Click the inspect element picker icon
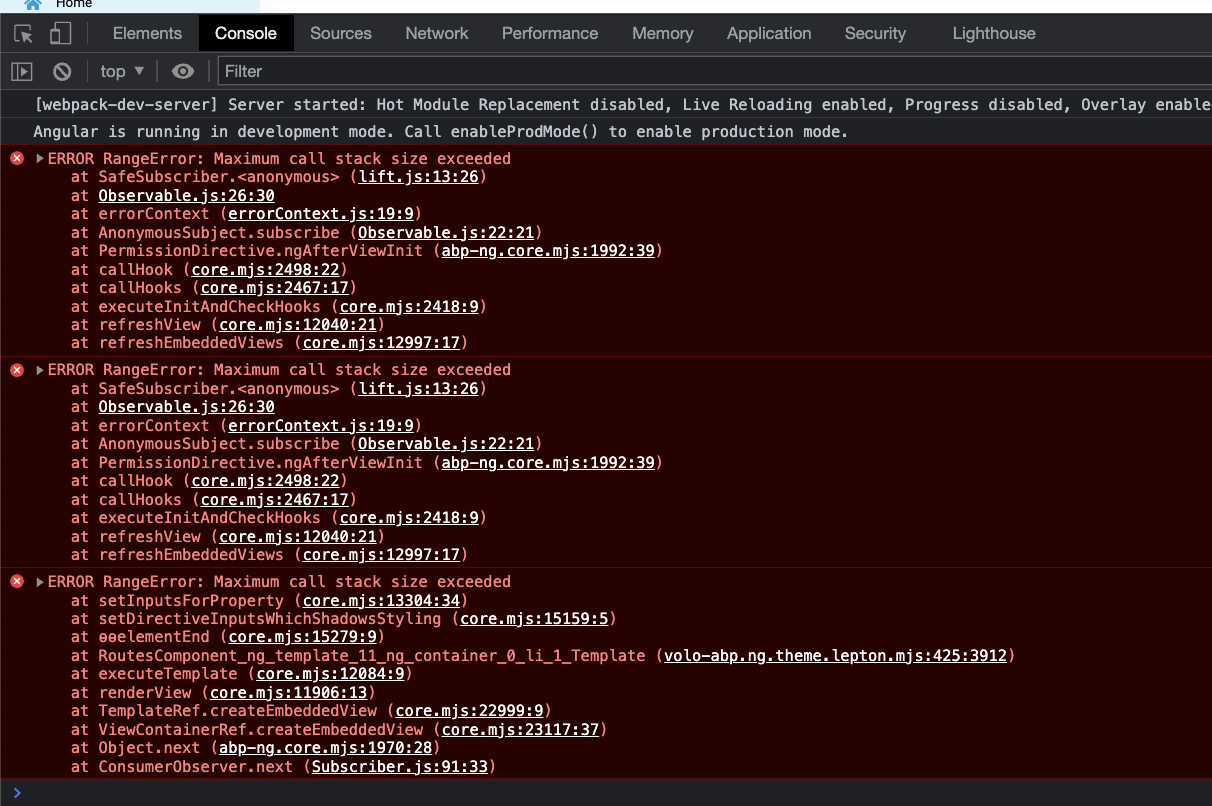 coord(24,34)
